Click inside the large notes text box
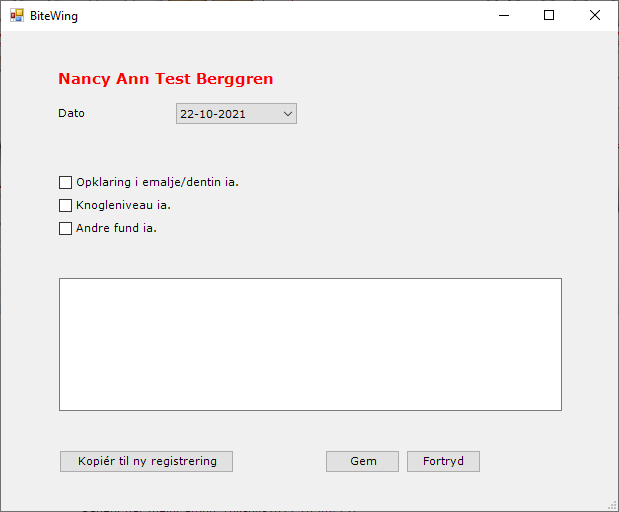Image resolution: width=619 pixels, height=512 pixels. (310, 344)
